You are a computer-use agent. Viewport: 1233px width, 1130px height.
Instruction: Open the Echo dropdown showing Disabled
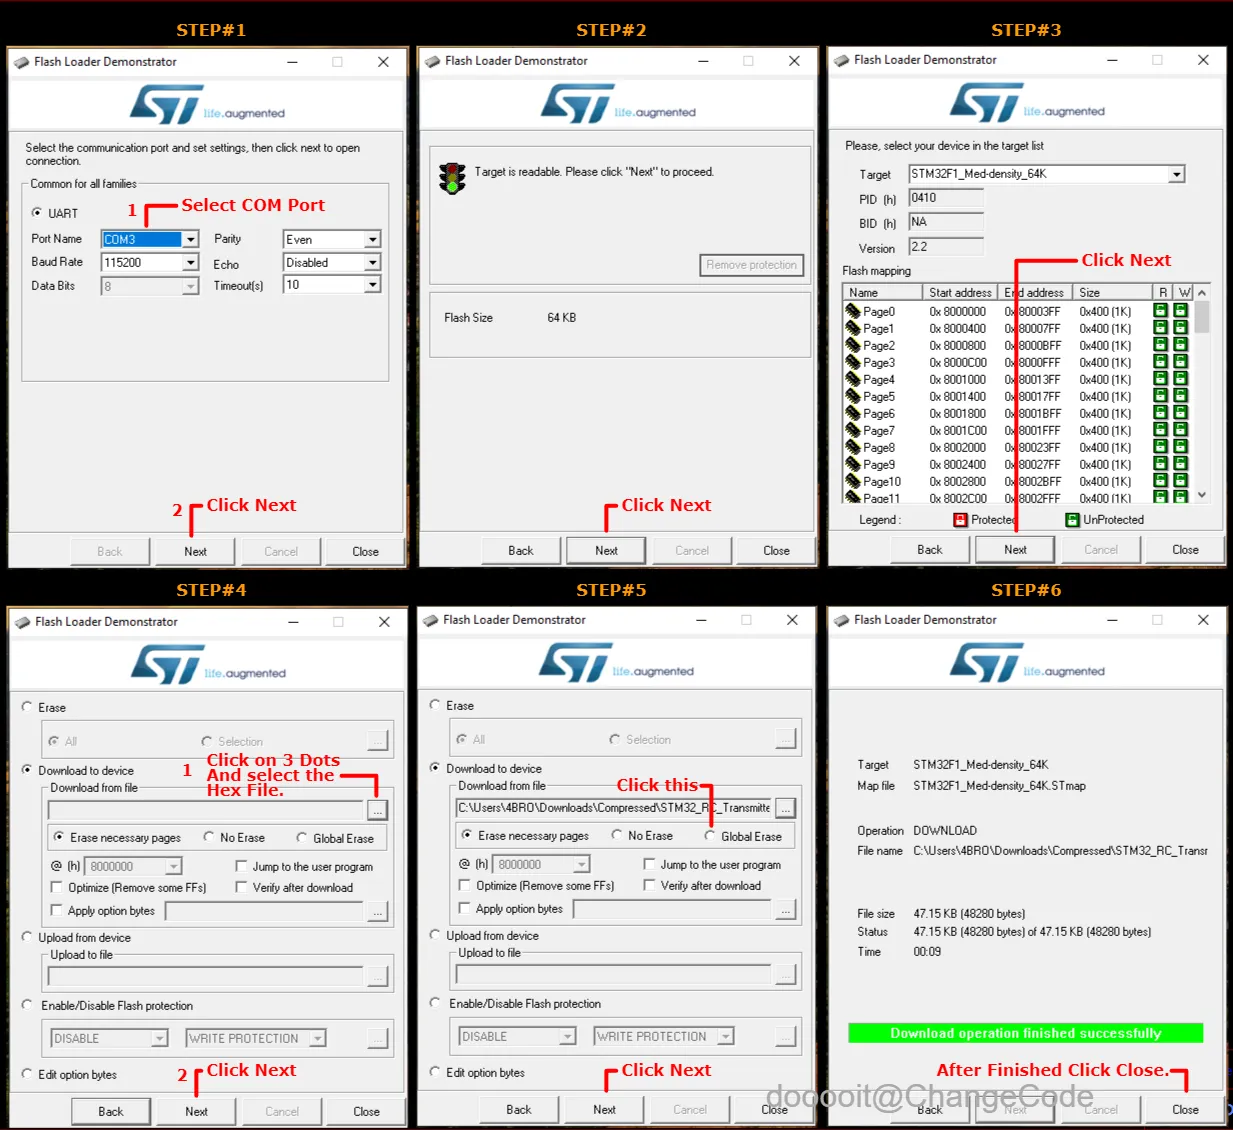(372, 262)
